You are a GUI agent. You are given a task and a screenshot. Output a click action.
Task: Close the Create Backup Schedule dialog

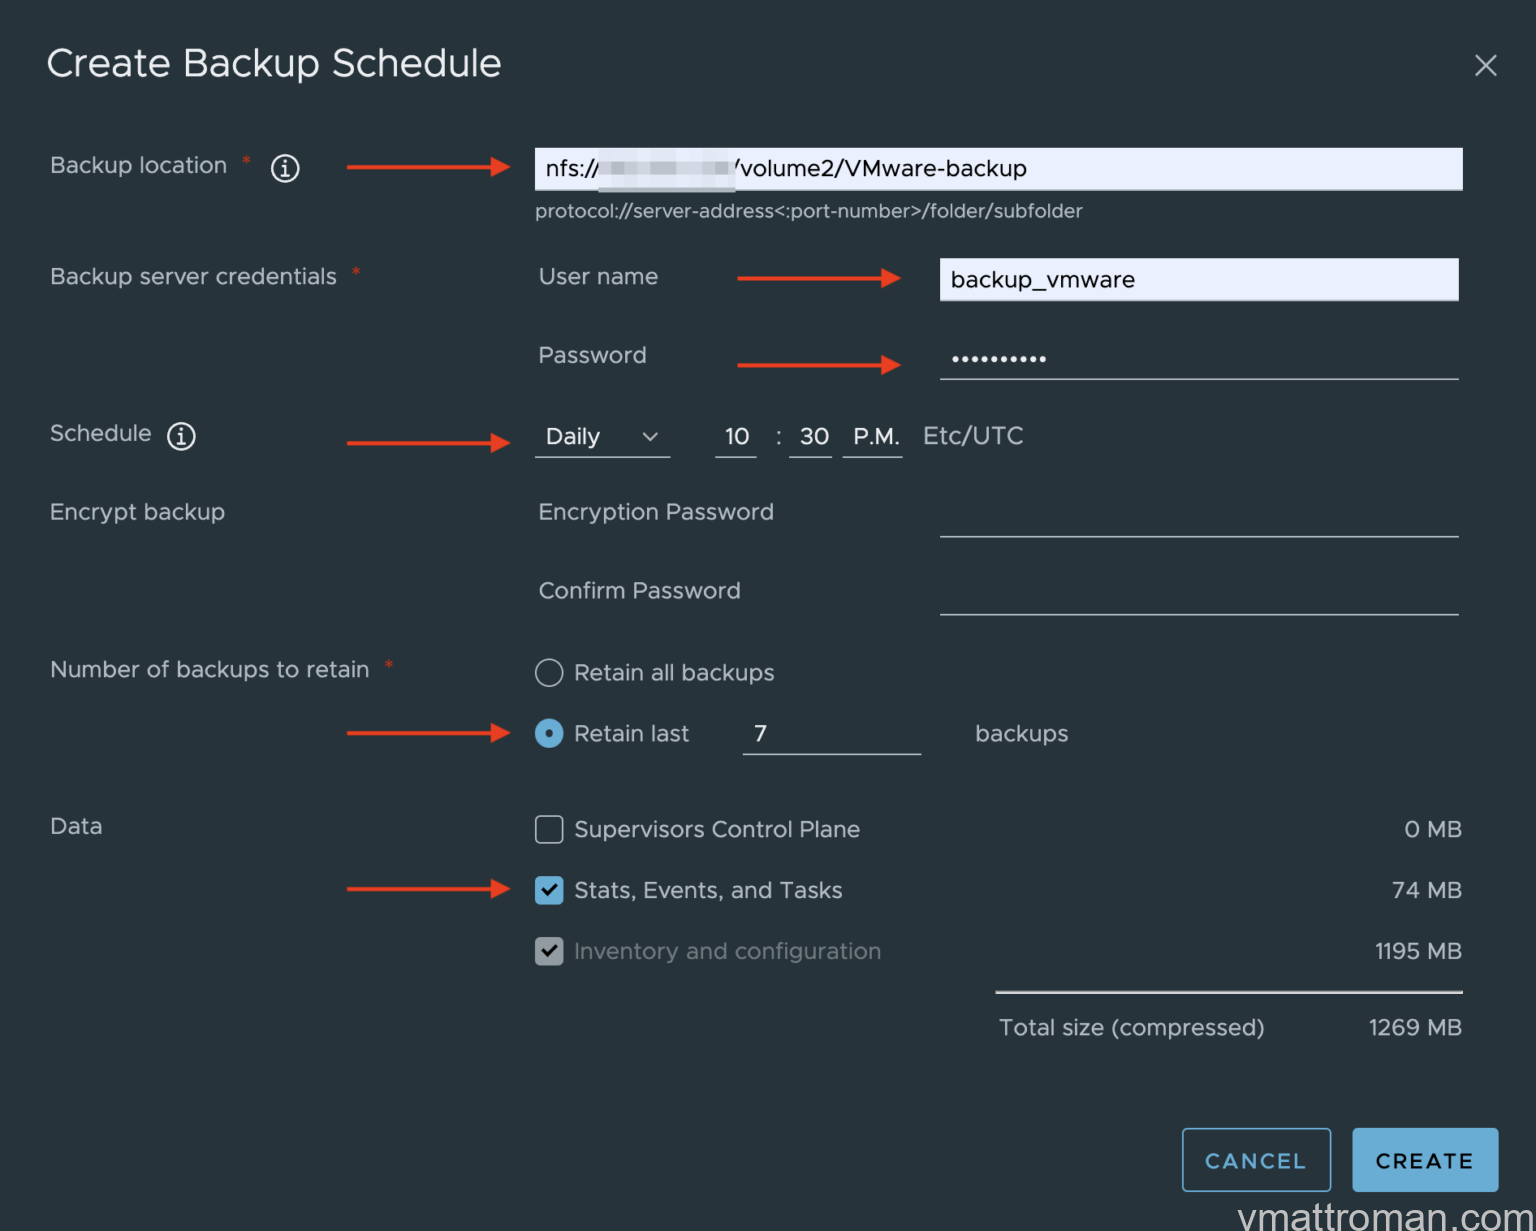pos(1486,65)
